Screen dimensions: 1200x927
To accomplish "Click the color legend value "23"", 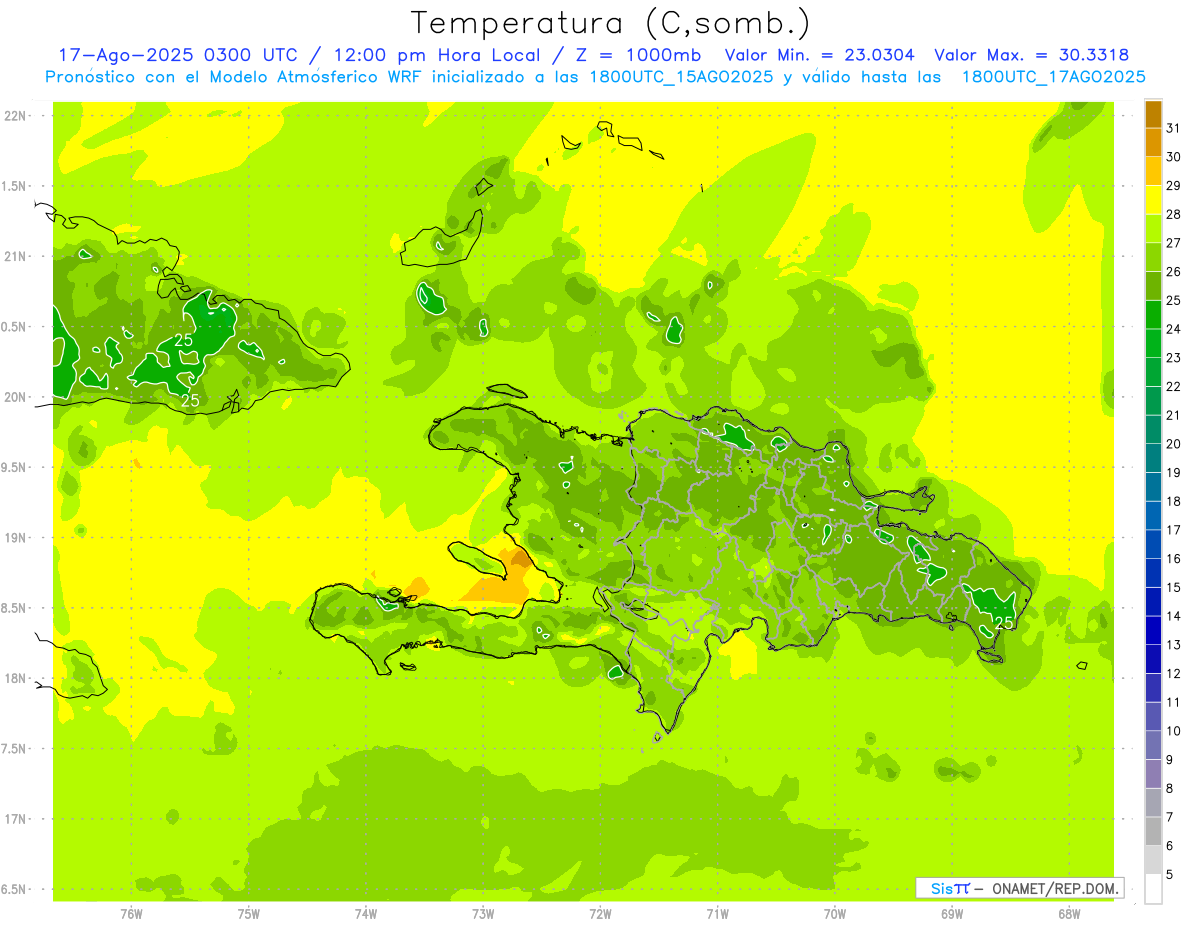I will coord(1174,358).
